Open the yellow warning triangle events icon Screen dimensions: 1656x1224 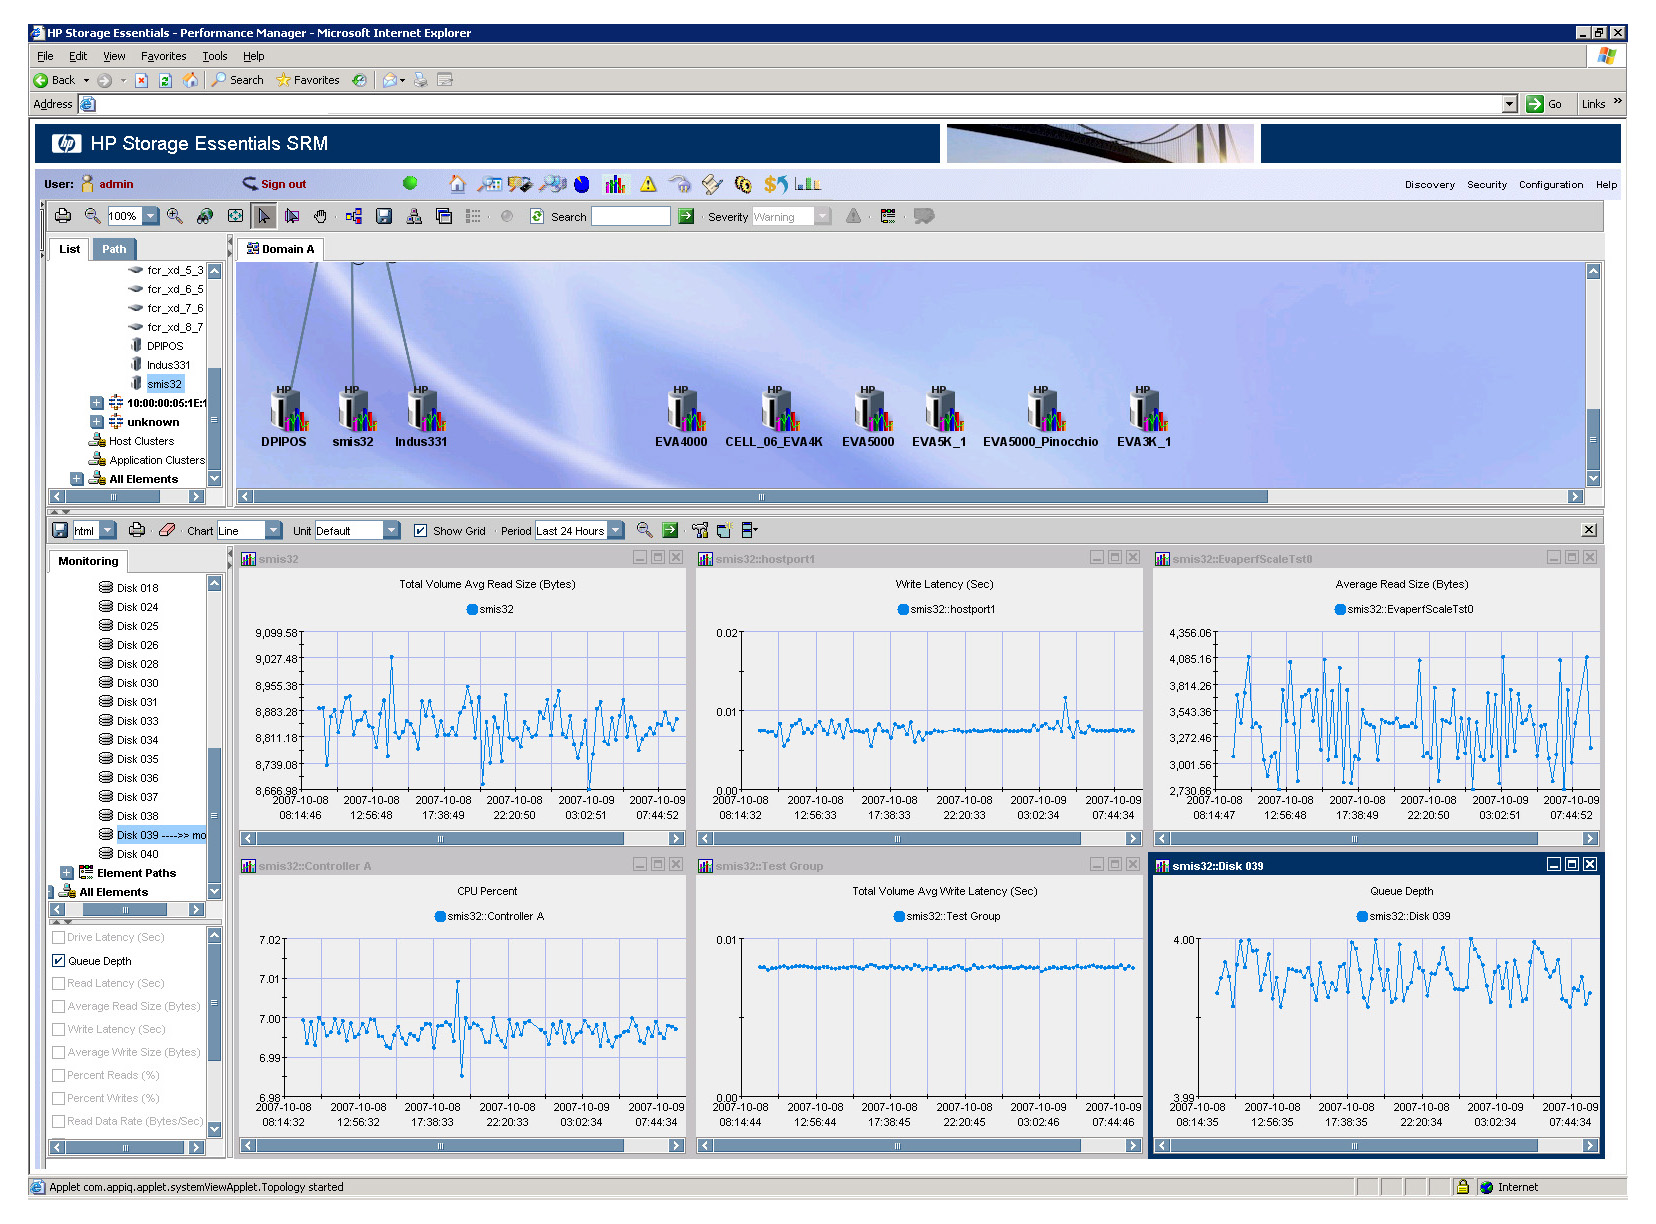648,184
